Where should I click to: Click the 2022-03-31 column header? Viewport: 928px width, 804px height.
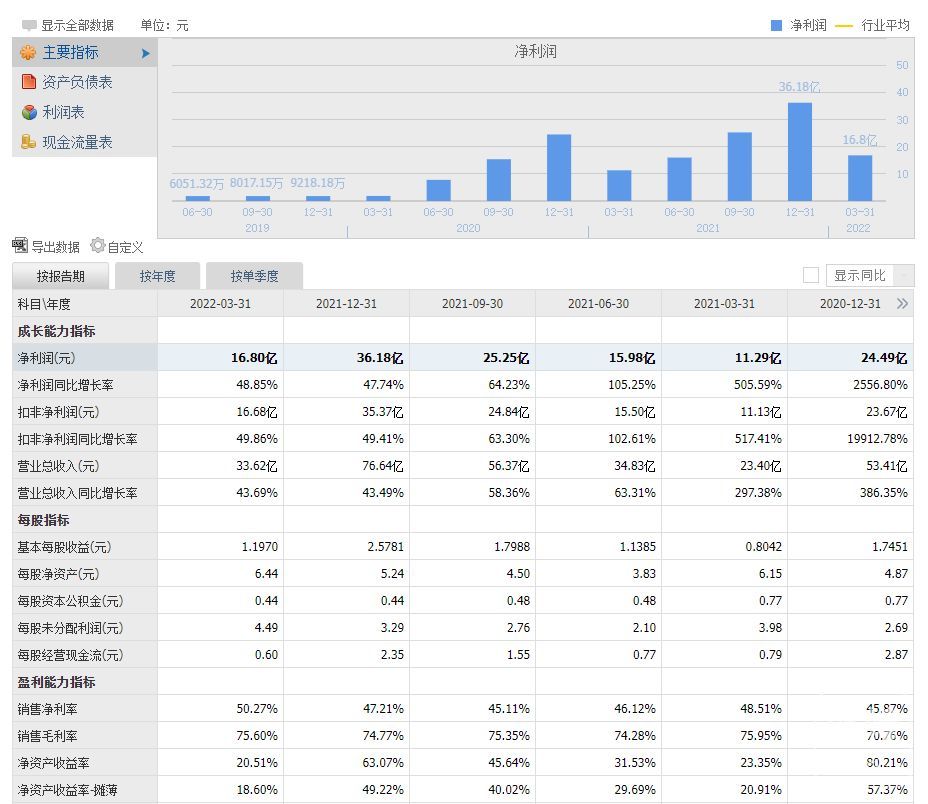click(220, 304)
